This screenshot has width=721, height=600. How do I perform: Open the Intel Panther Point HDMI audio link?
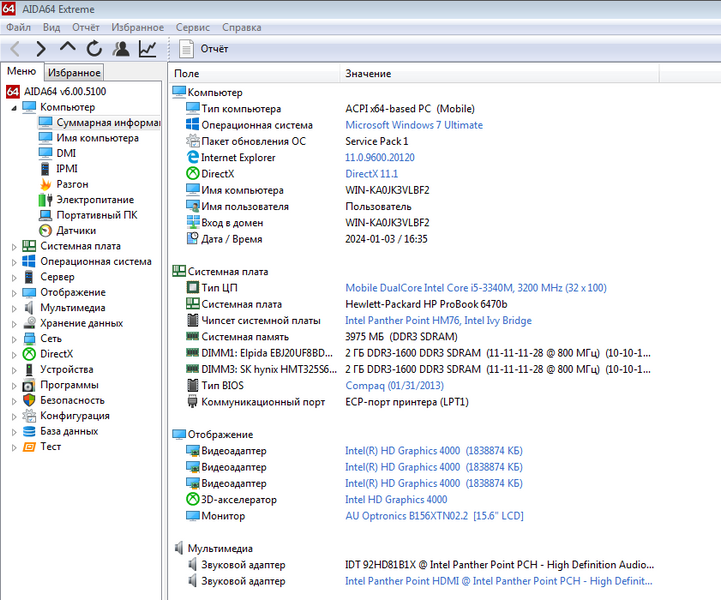click(499, 581)
